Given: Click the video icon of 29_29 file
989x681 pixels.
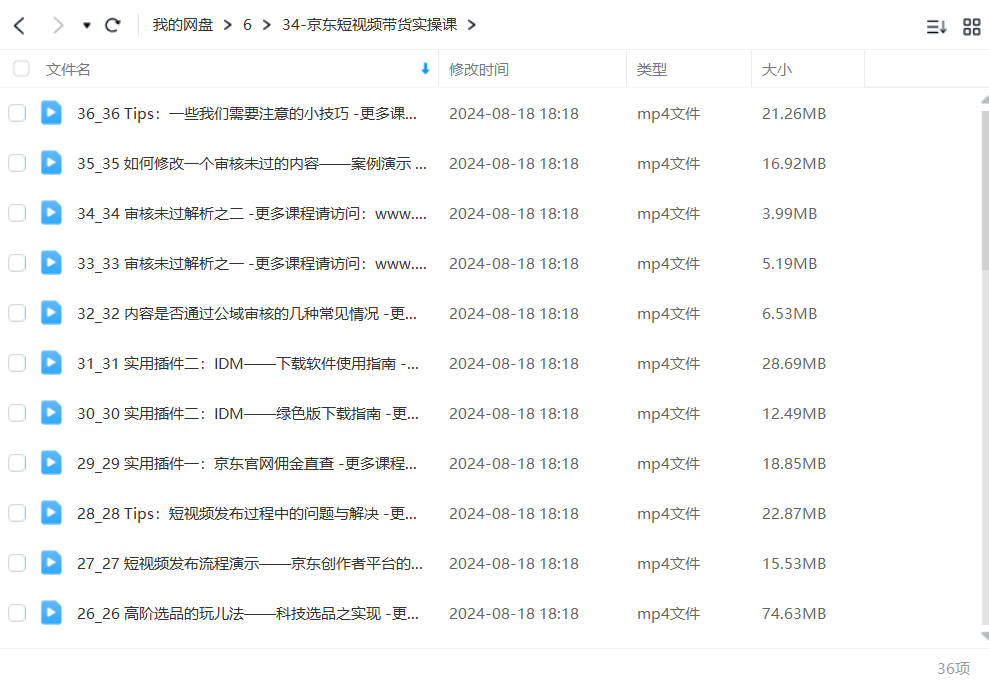Looking at the screenshot, I should (51, 463).
